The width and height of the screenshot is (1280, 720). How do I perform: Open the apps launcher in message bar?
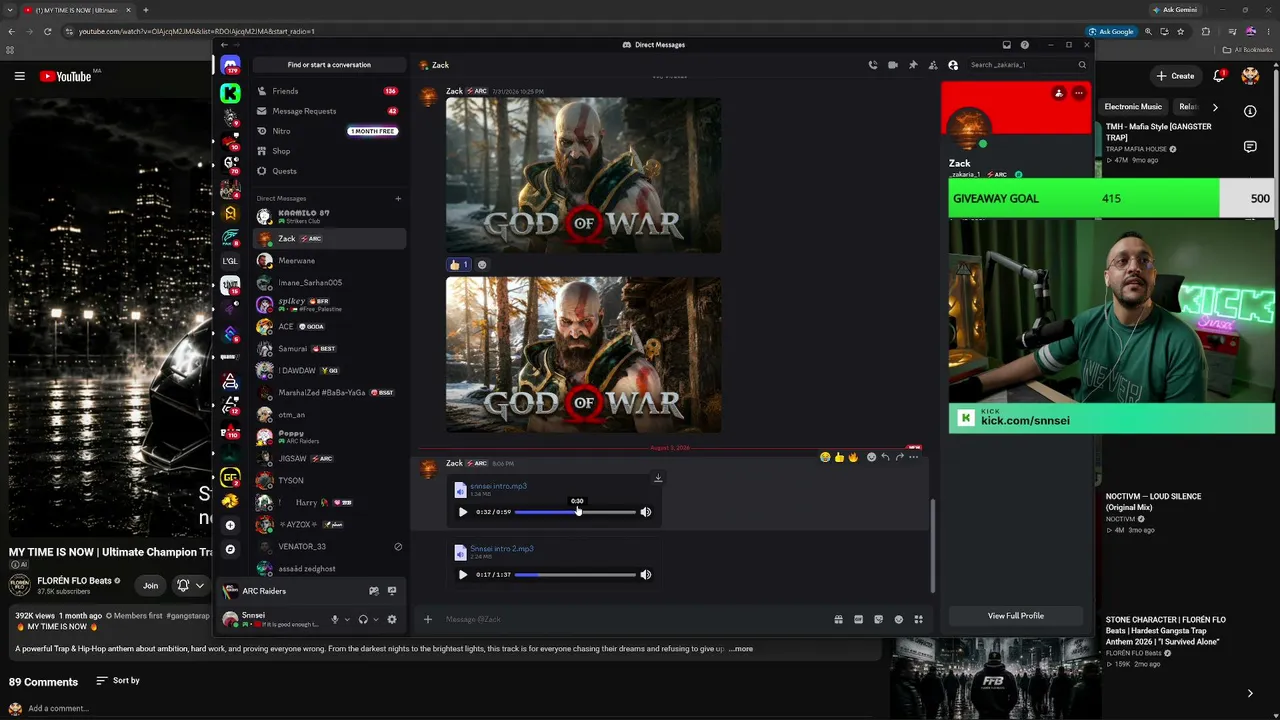pos(918,619)
